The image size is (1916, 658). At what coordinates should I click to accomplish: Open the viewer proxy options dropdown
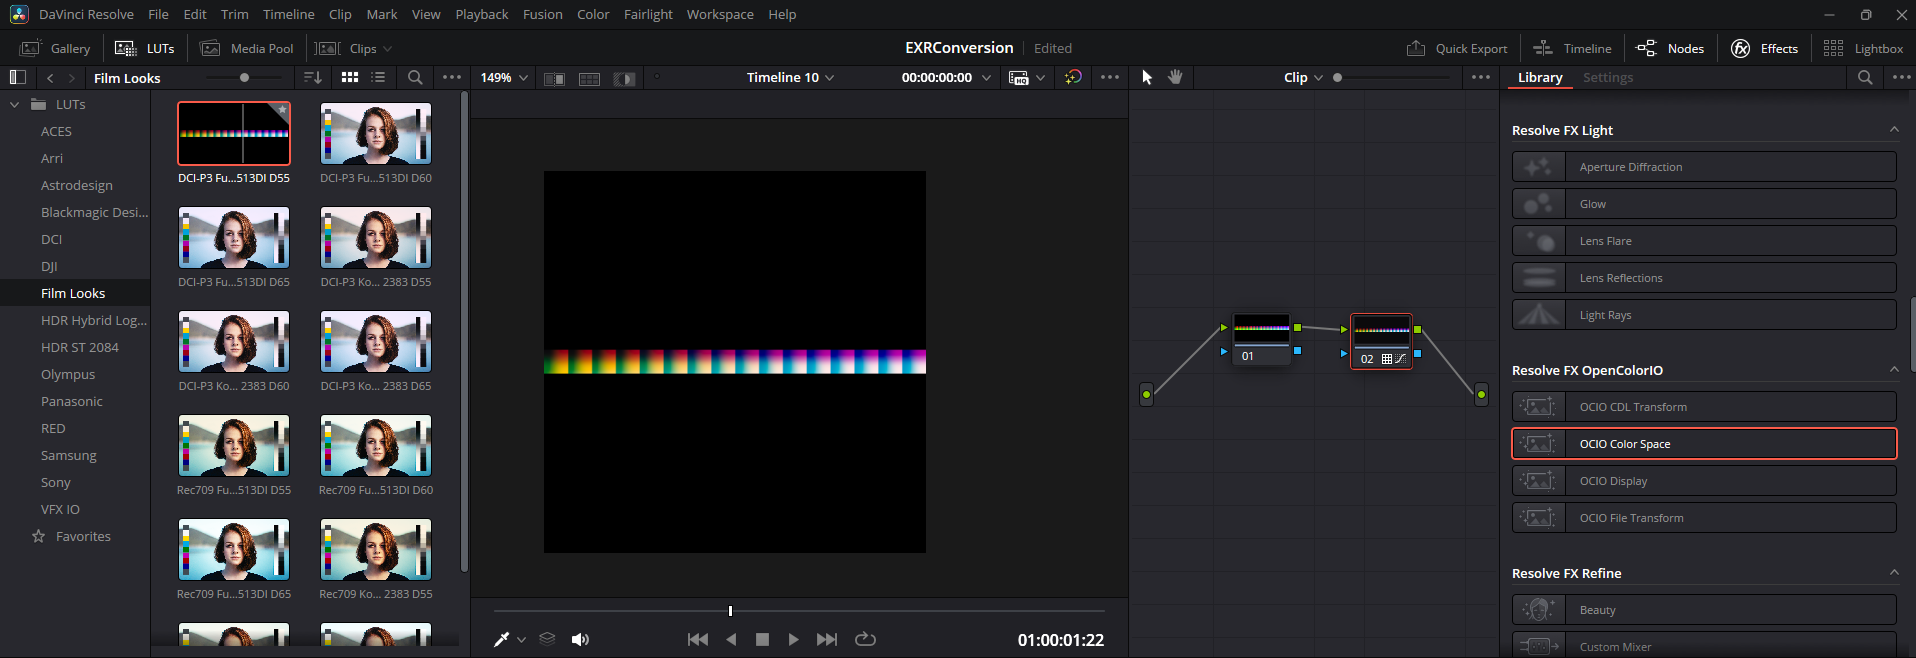pos(1027,77)
